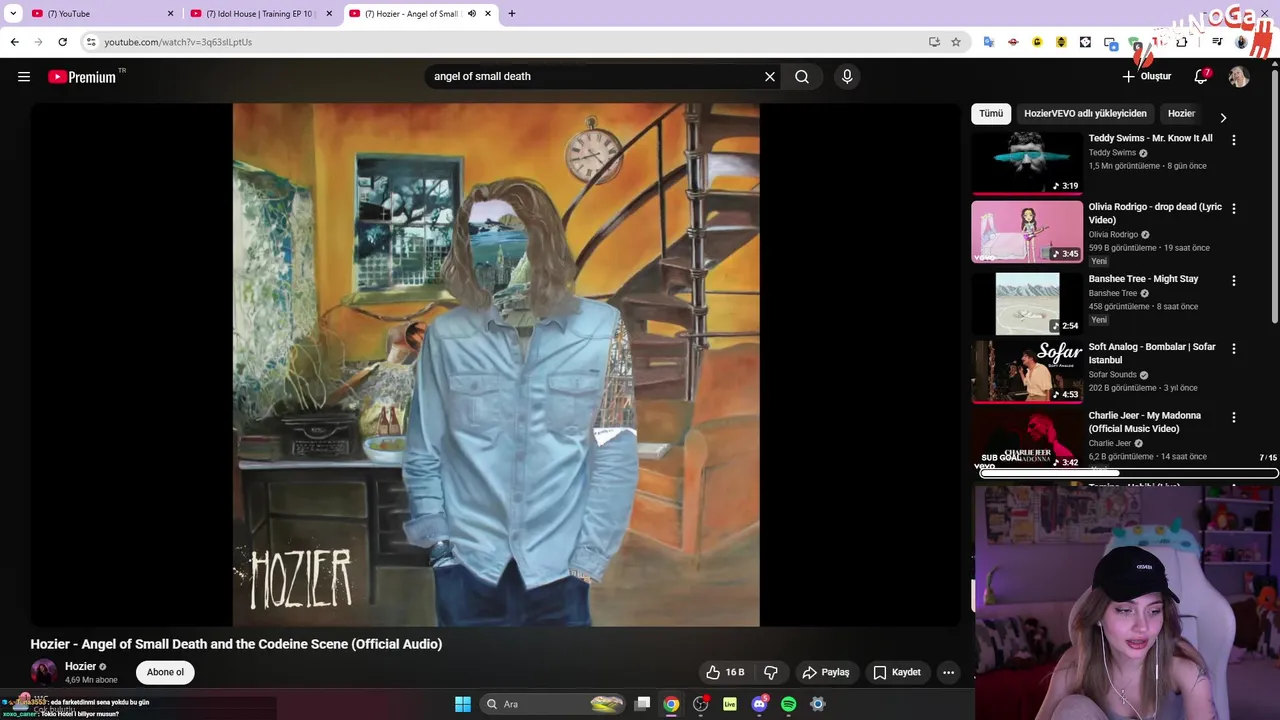The width and height of the screenshot is (1280, 720).
Task: Close the Idol House tab
Action: (329, 14)
